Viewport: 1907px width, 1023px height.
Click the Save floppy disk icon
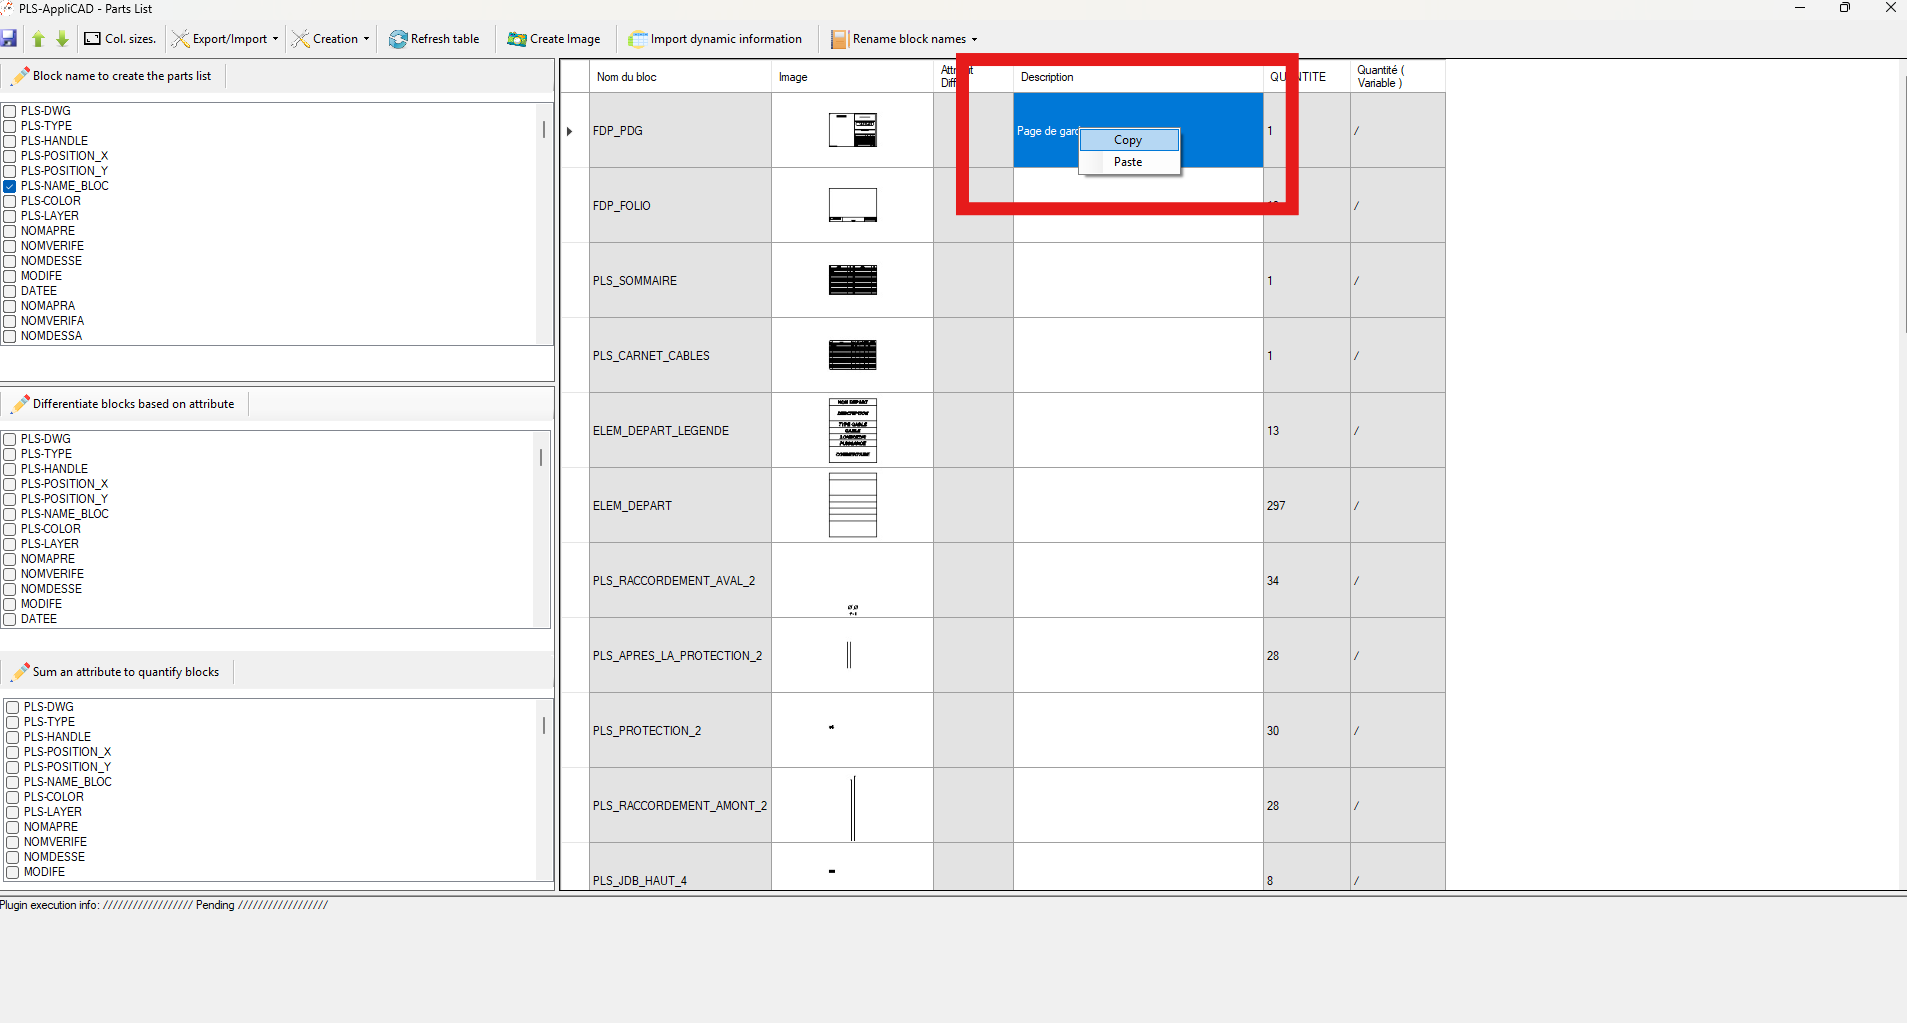click(9, 39)
